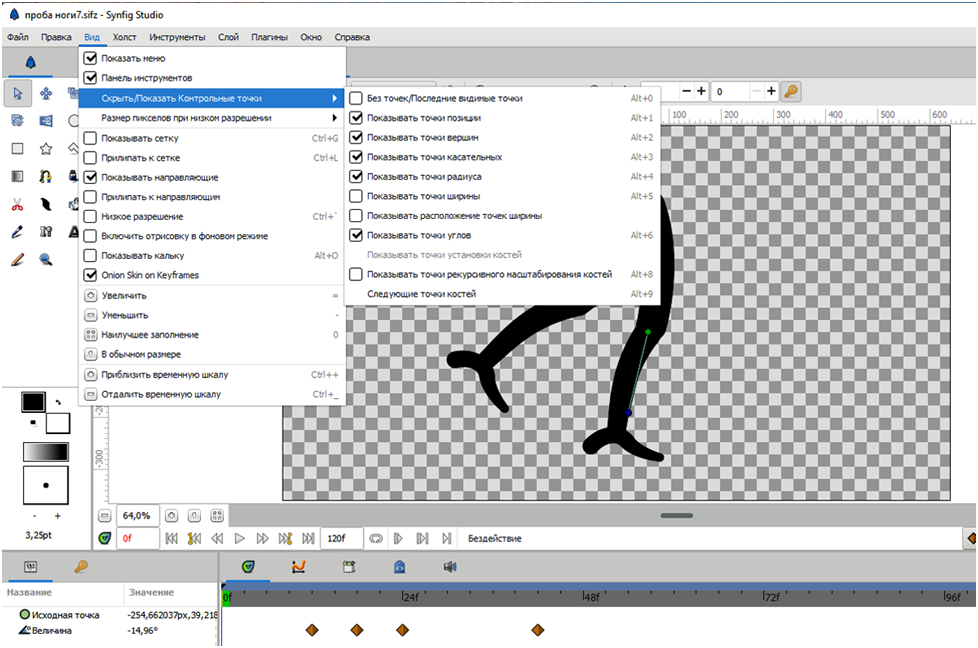Click the zoom fit icon right of 64,0%
This screenshot has height=648, width=978.
(217, 516)
